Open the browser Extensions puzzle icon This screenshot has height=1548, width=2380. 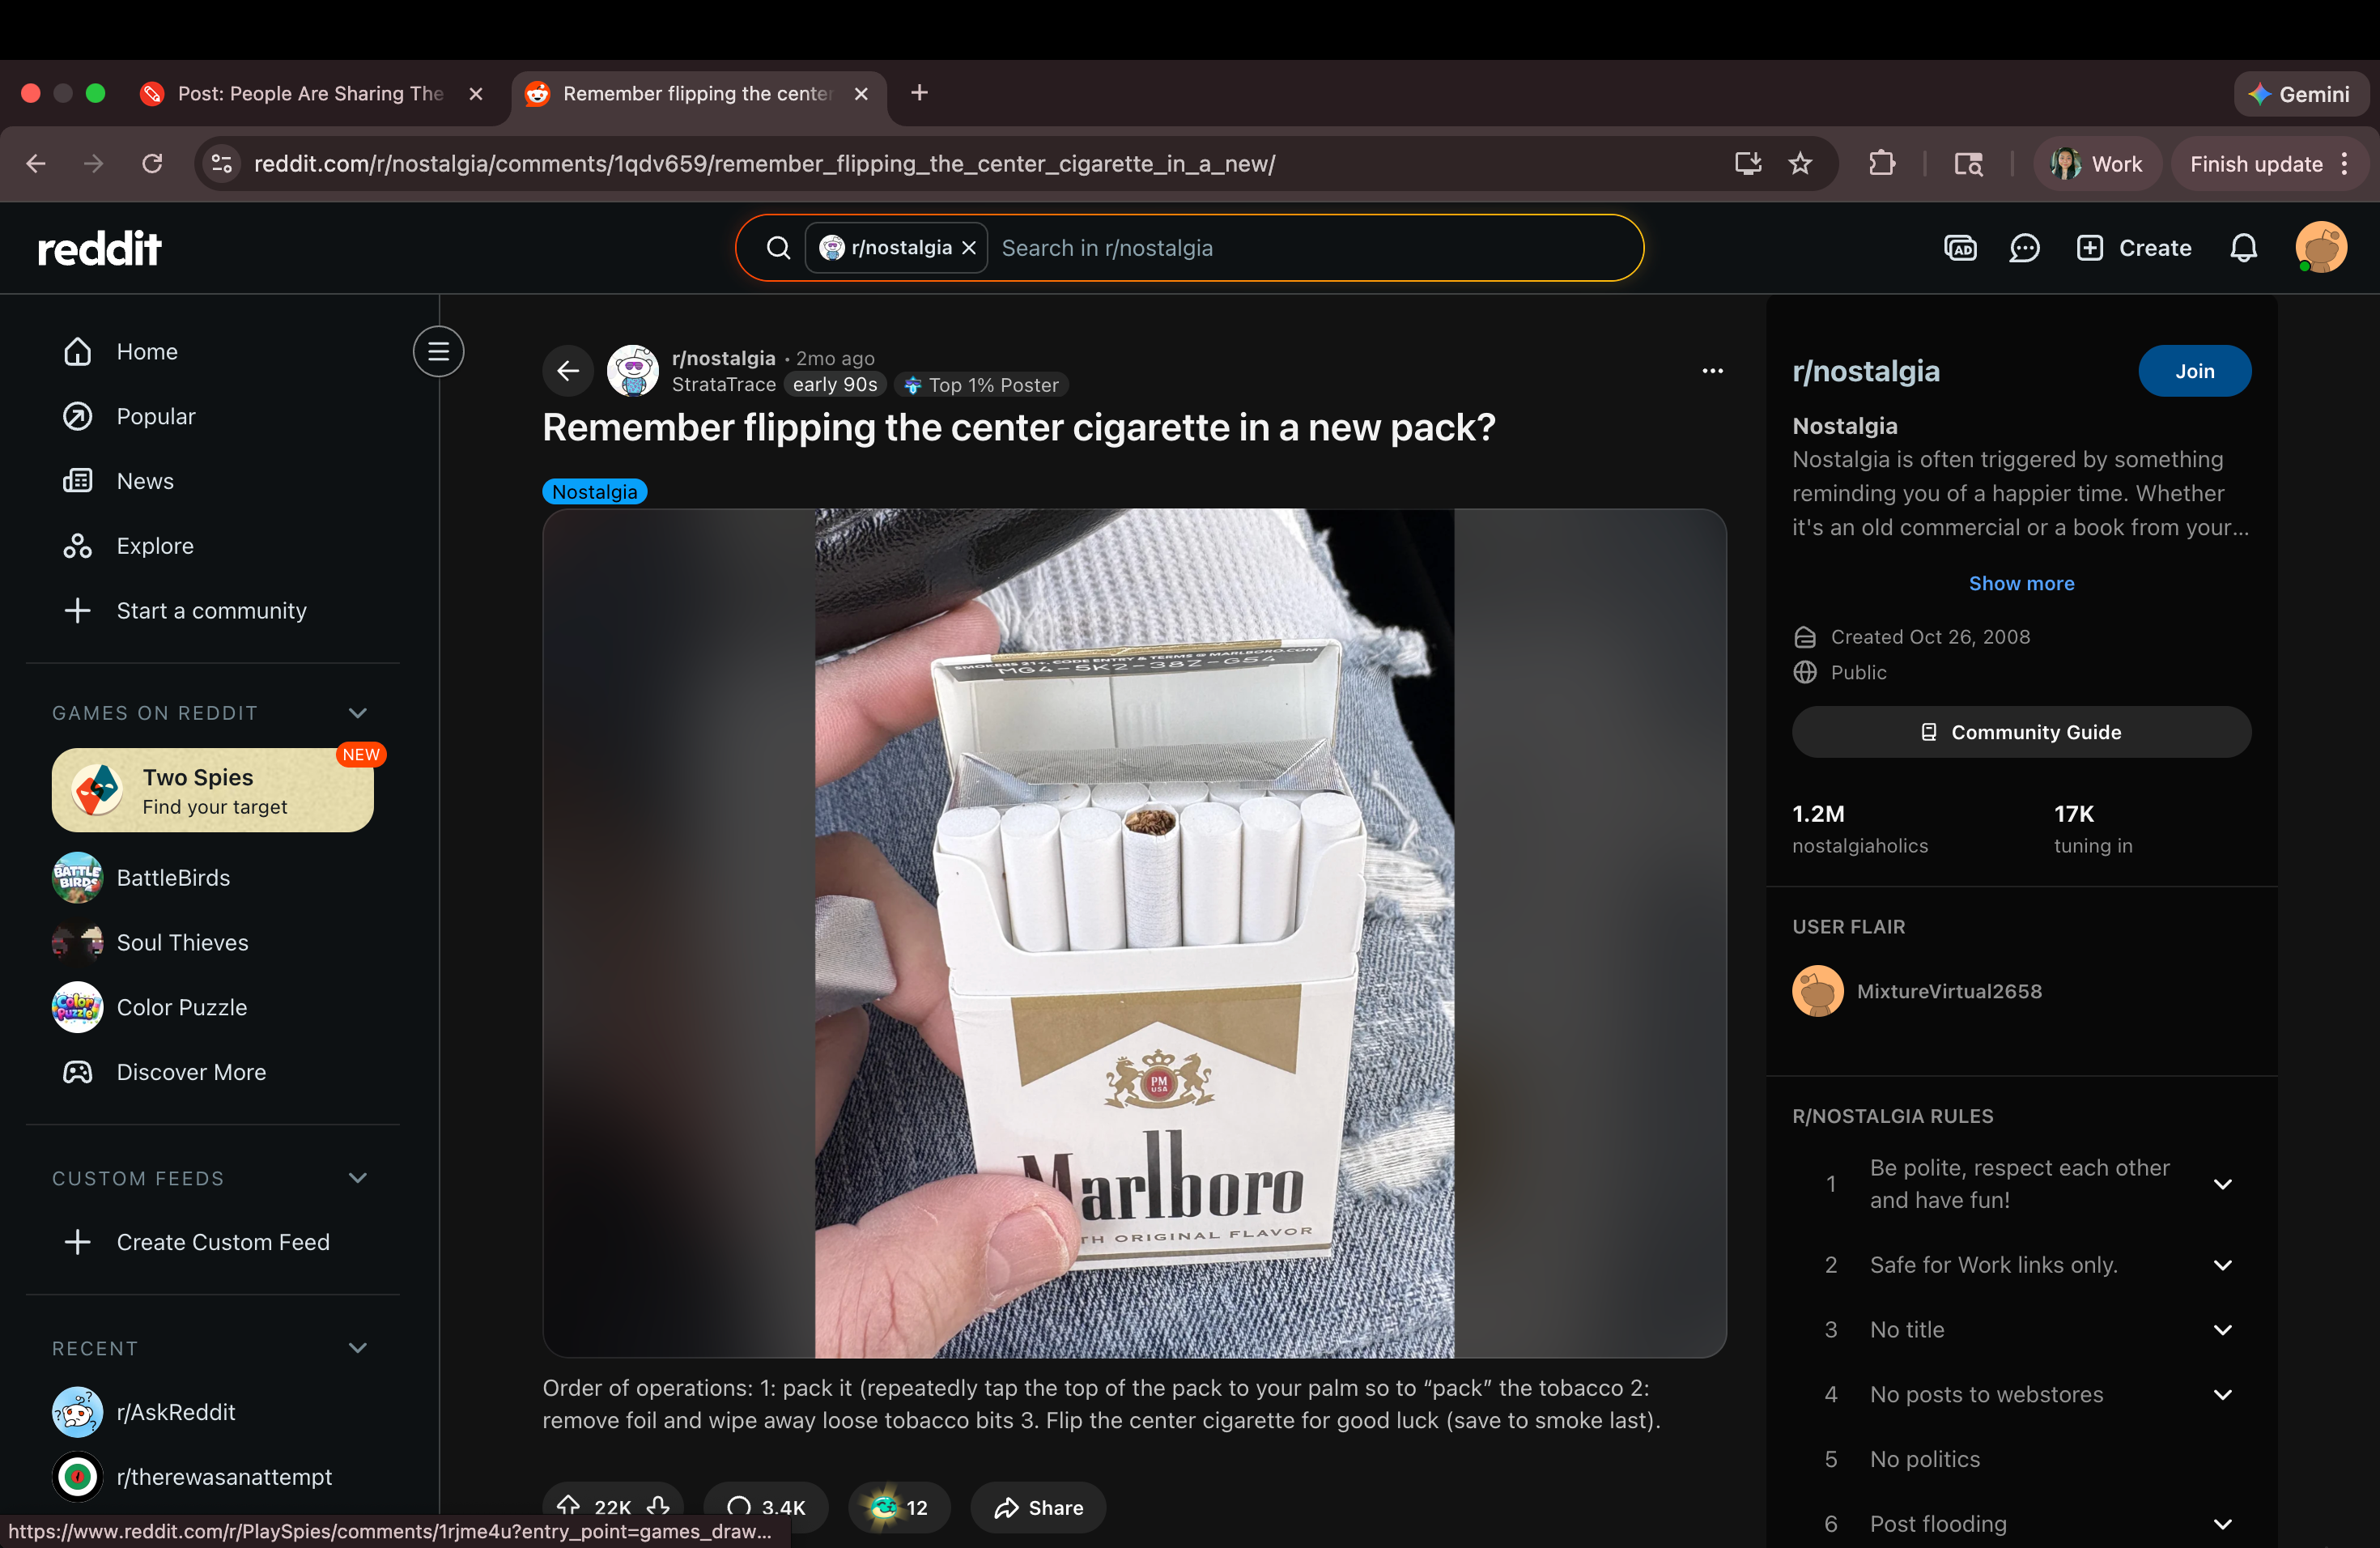pos(1882,163)
